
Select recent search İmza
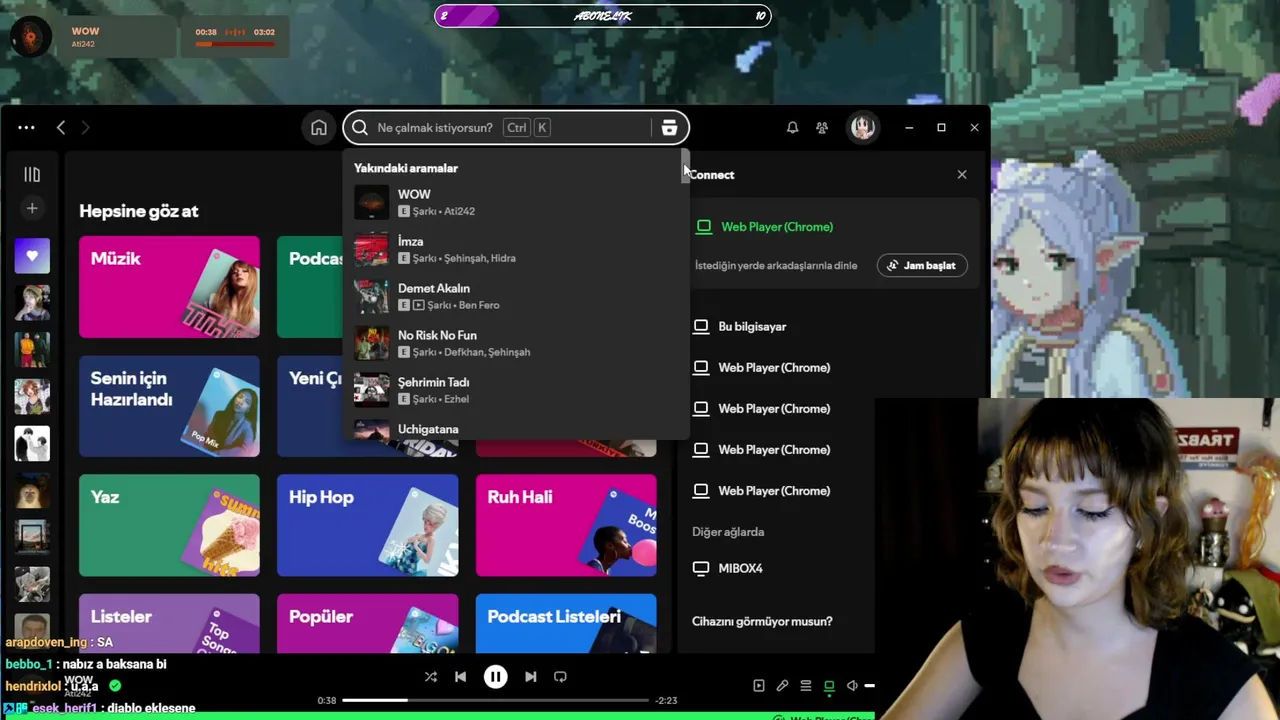[515, 249]
